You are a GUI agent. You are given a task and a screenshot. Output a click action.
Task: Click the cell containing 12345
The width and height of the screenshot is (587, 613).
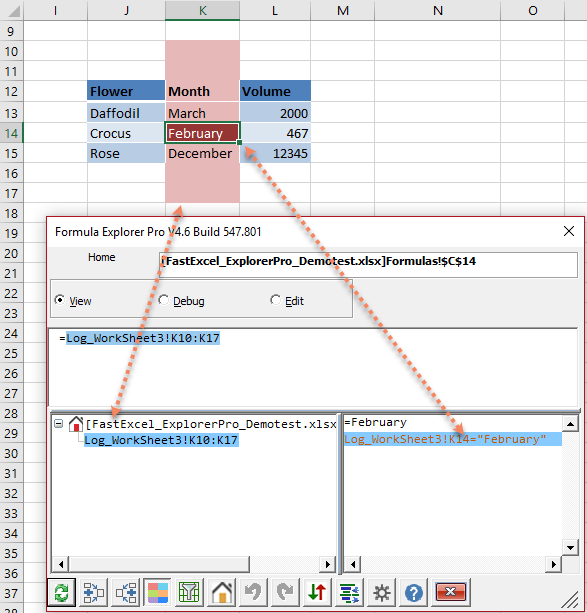(275, 153)
